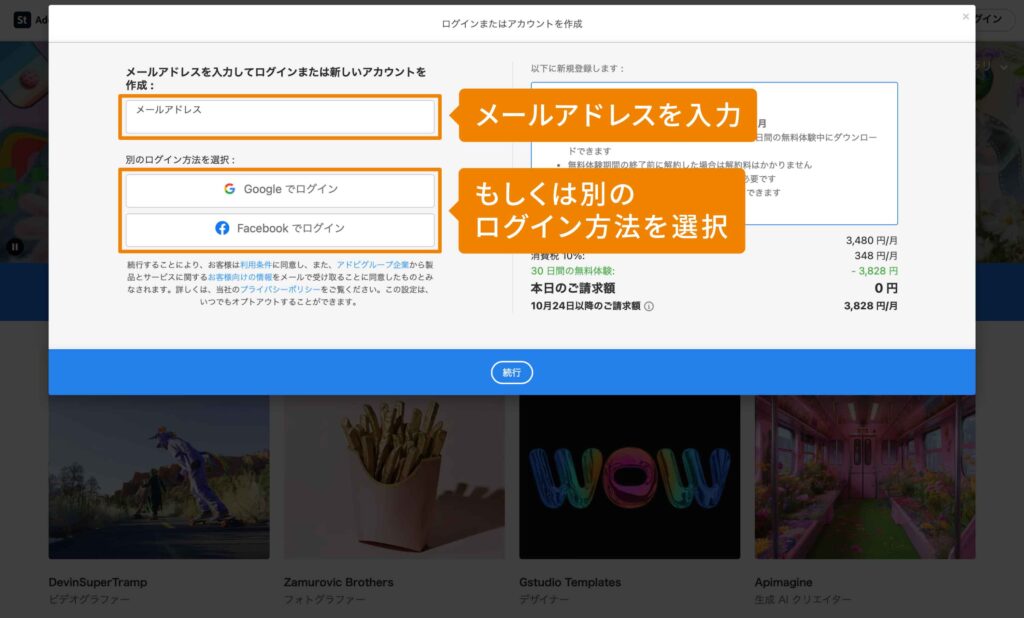This screenshot has width=1024, height=618.
Task: Click the DevinSuperTramp creator name
Action: pos(98,582)
